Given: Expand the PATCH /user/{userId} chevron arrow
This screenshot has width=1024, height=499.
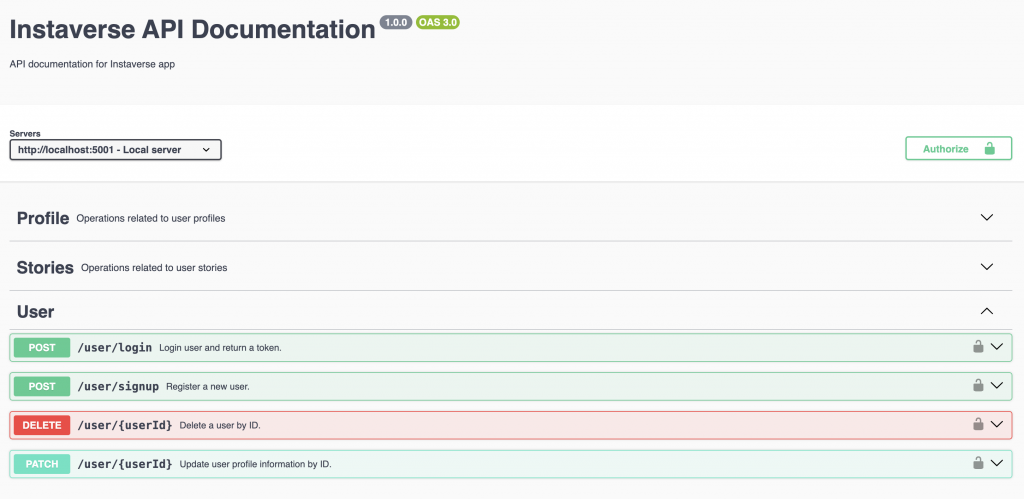Looking at the screenshot, I should tap(997, 463).
